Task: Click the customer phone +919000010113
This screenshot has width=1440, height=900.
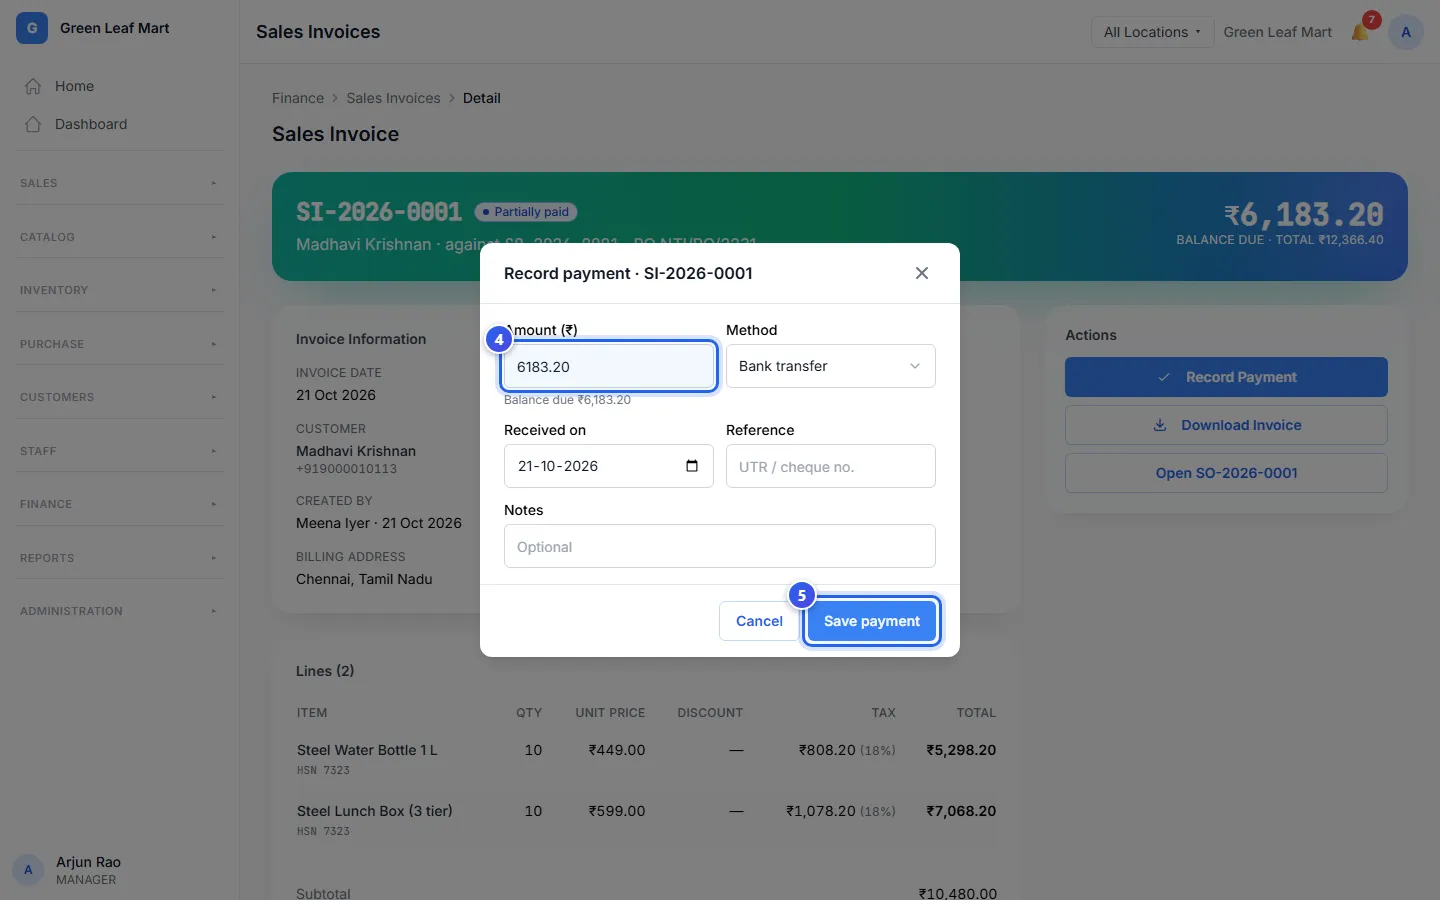Action: (x=346, y=469)
